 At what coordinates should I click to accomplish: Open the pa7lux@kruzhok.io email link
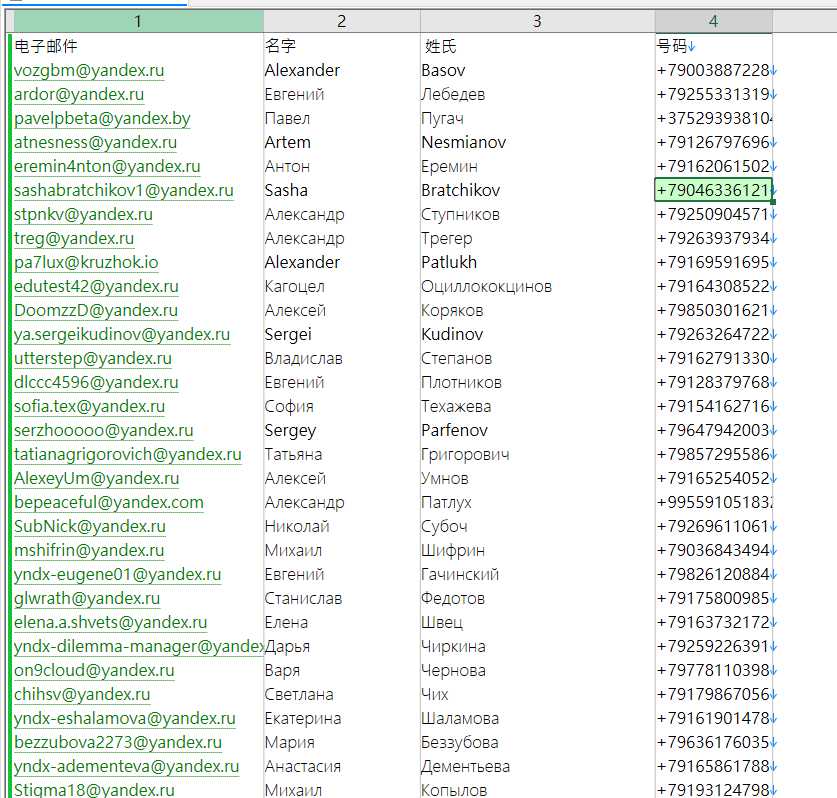tap(86, 263)
